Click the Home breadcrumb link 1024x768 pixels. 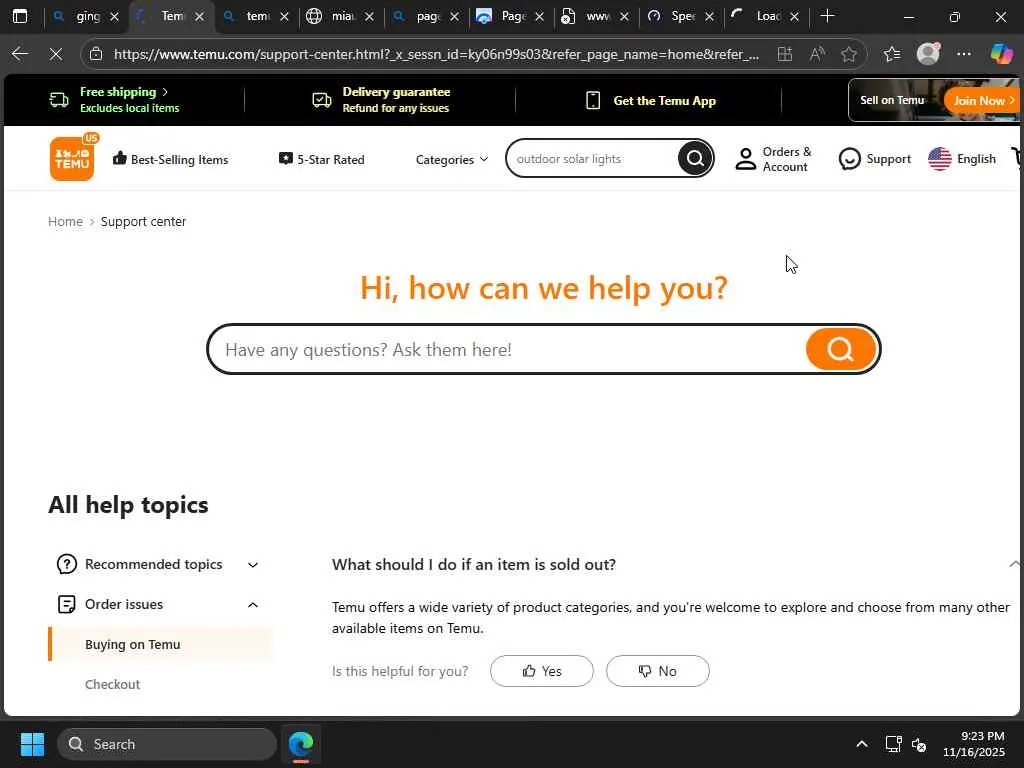tap(65, 221)
